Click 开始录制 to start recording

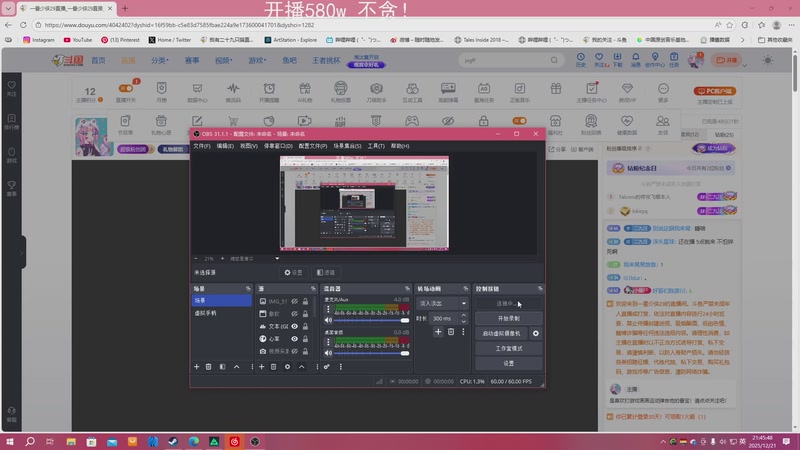point(509,318)
